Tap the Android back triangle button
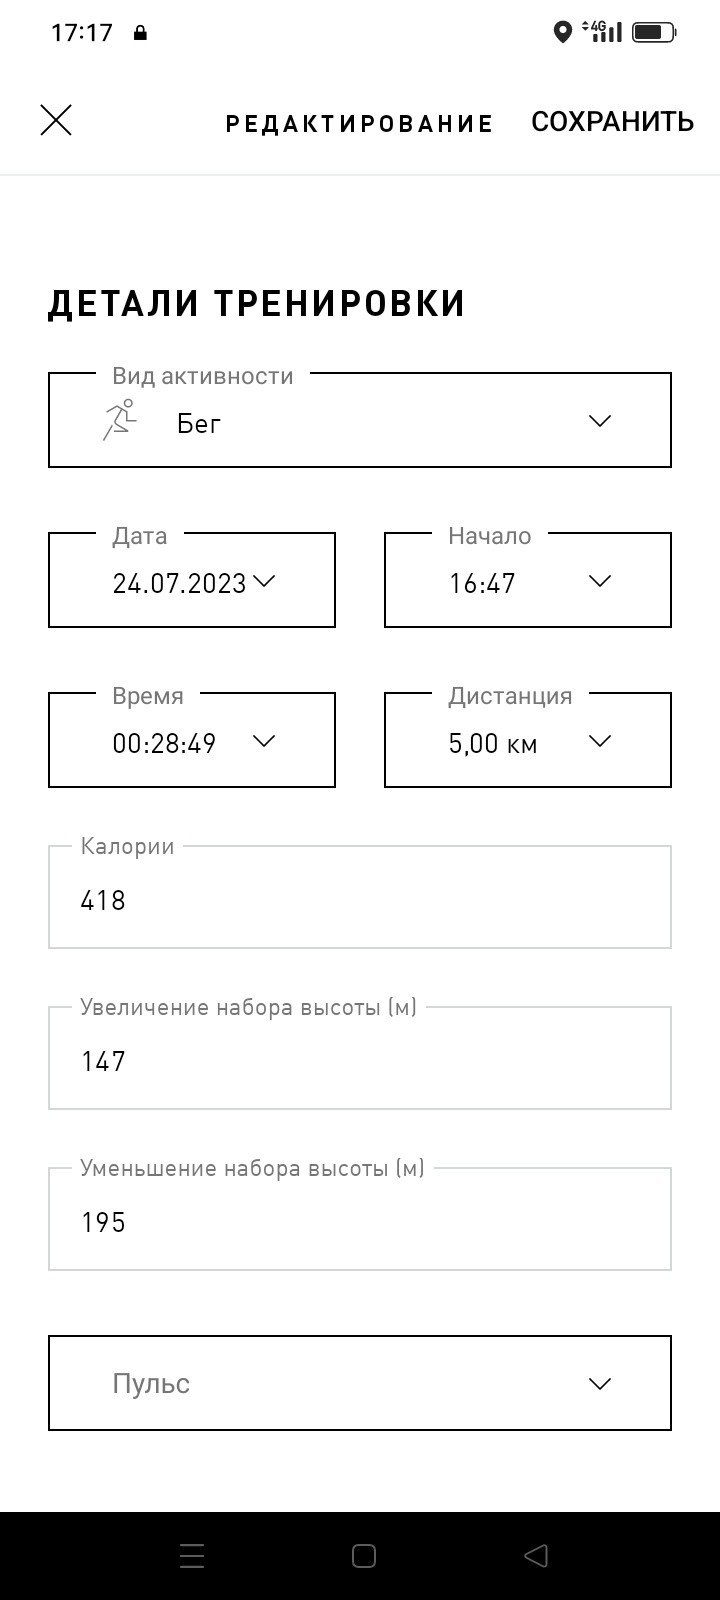The image size is (720, 1600). pos(536,1556)
